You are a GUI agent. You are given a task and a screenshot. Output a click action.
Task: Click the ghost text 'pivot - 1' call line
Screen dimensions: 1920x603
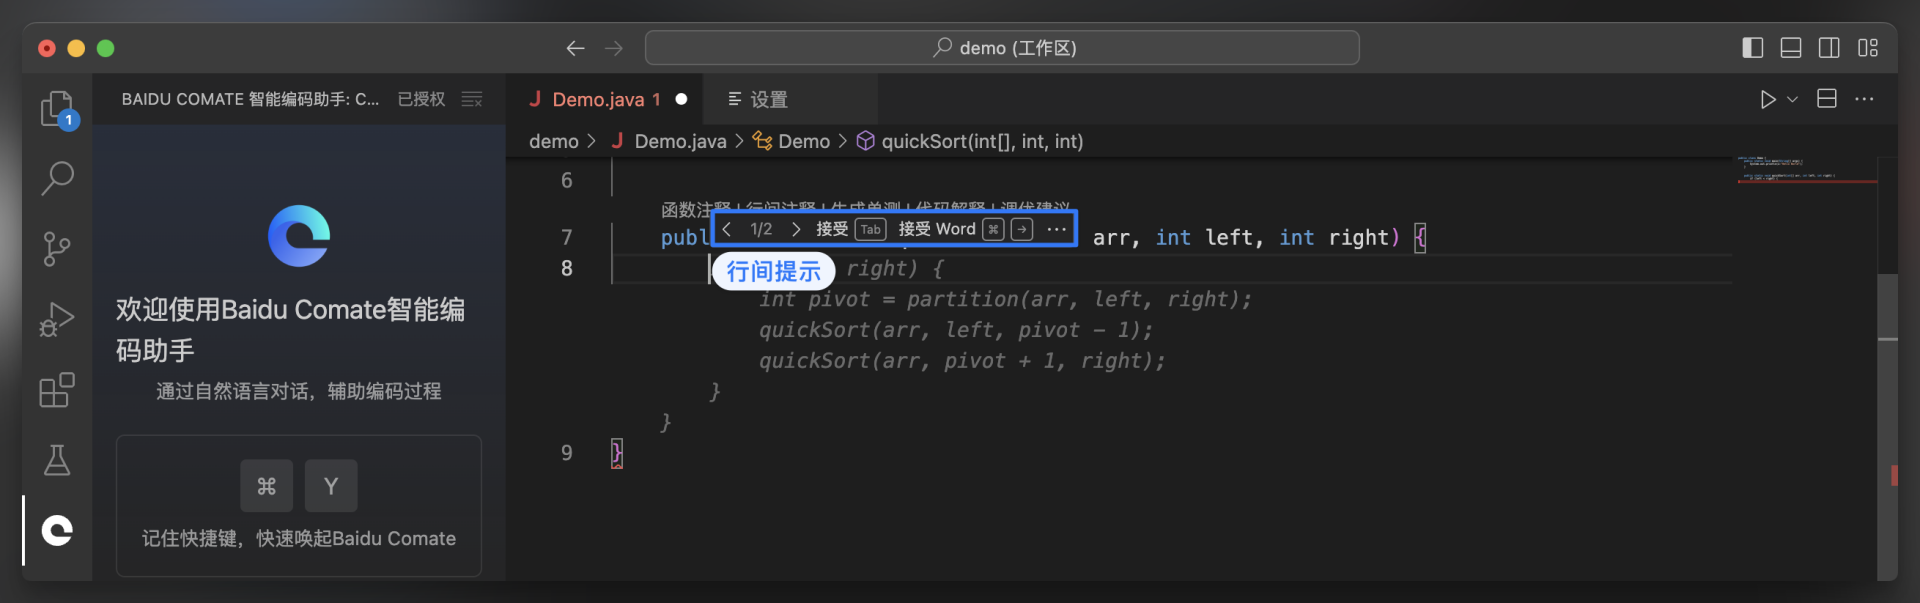pyautogui.click(x=955, y=330)
